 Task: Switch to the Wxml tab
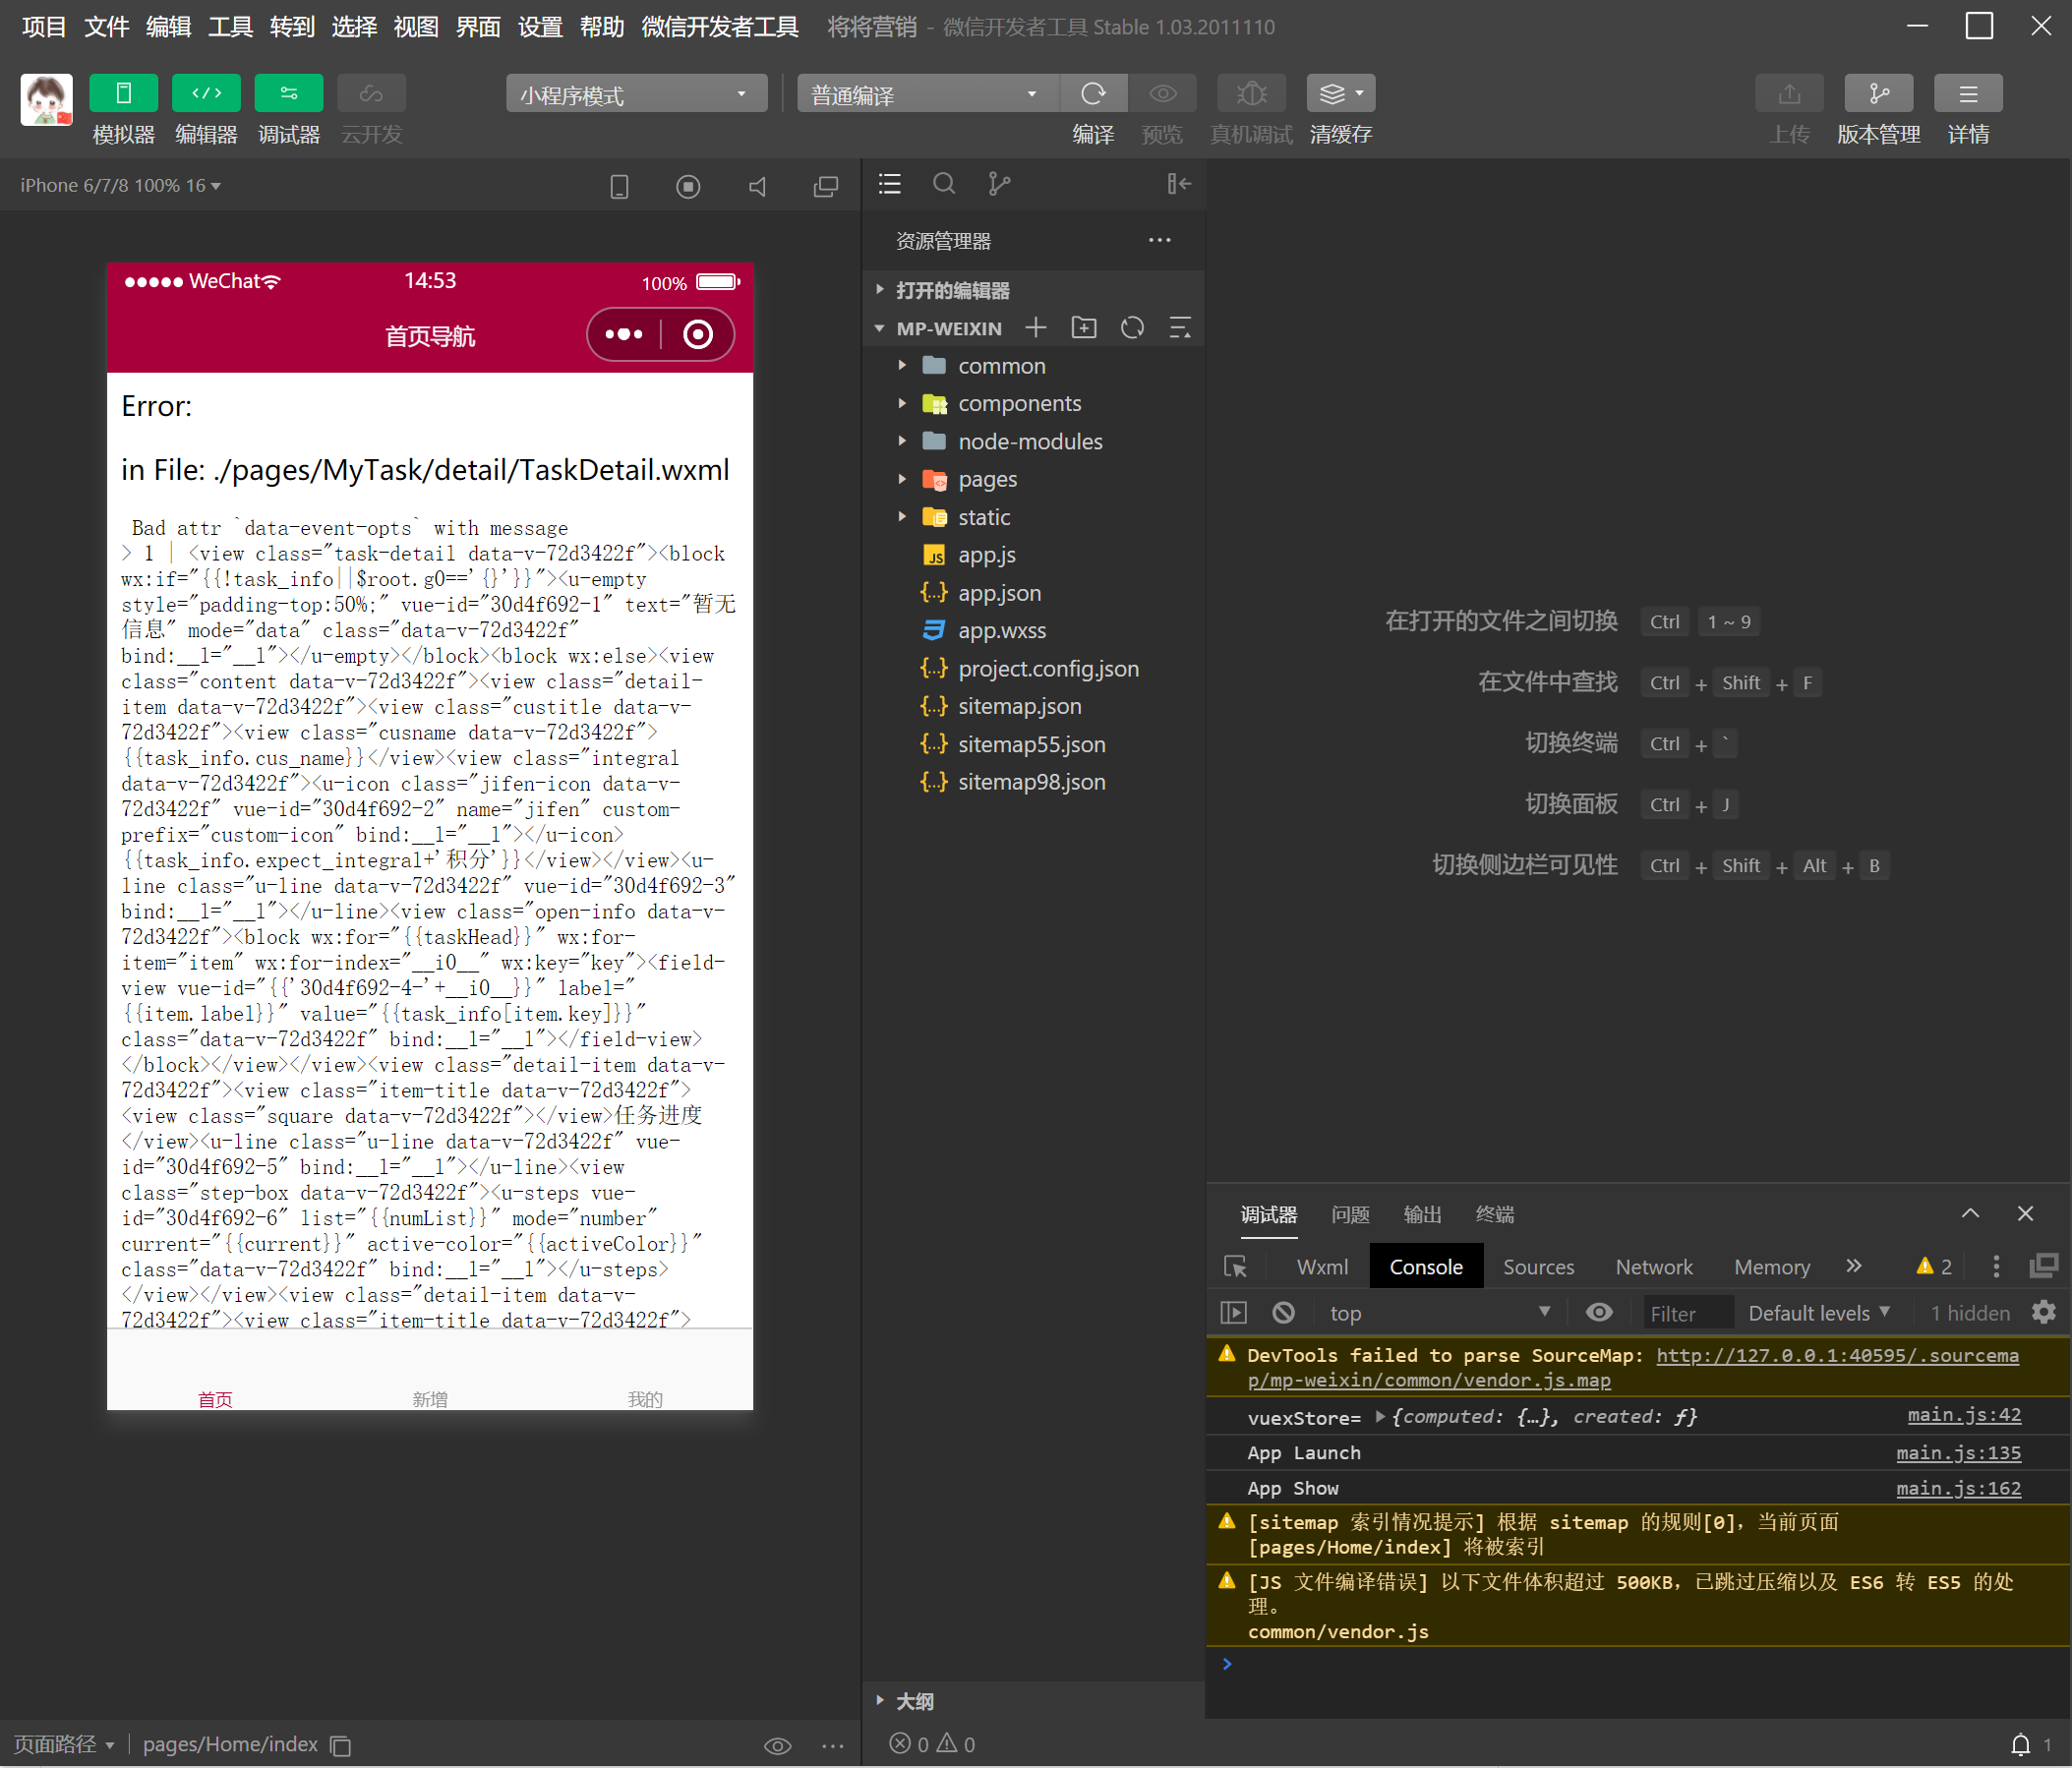pos(1322,1267)
